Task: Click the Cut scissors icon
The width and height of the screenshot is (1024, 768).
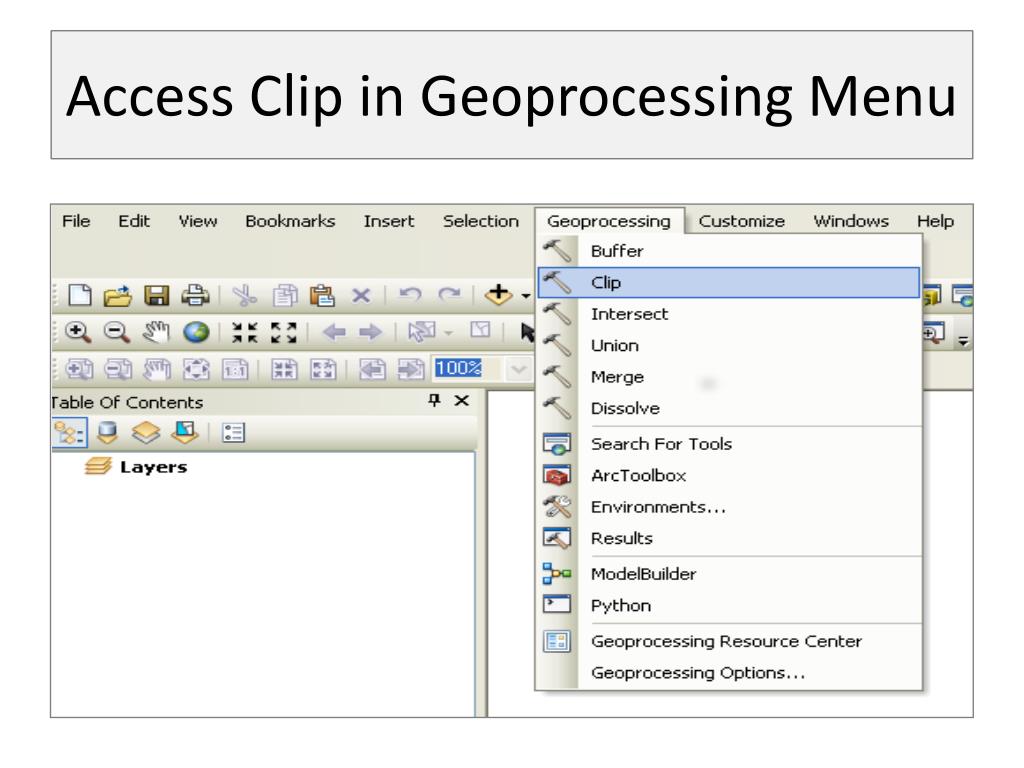Action: (x=244, y=295)
